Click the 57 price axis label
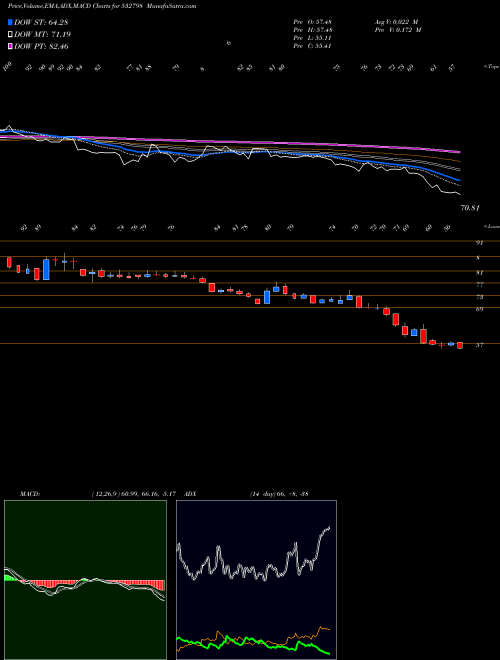The width and height of the screenshot is (500, 660). coord(479,345)
